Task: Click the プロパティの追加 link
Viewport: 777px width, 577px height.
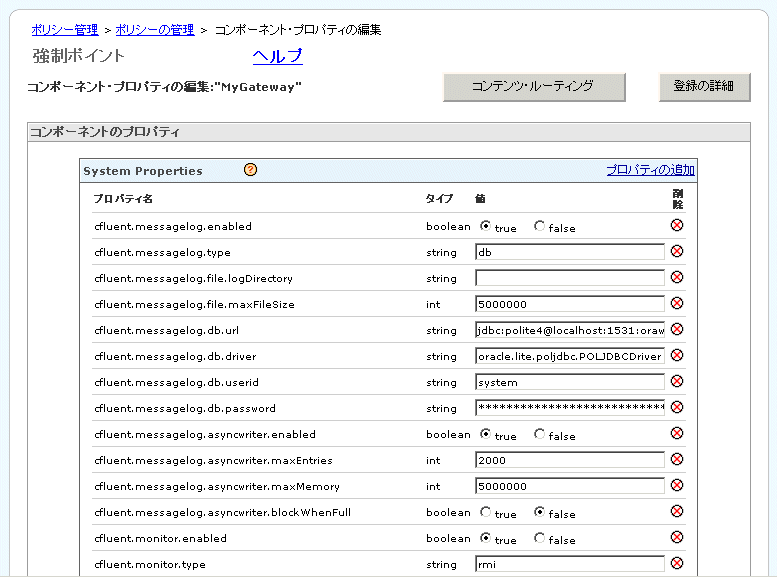Action: (x=651, y=170)
